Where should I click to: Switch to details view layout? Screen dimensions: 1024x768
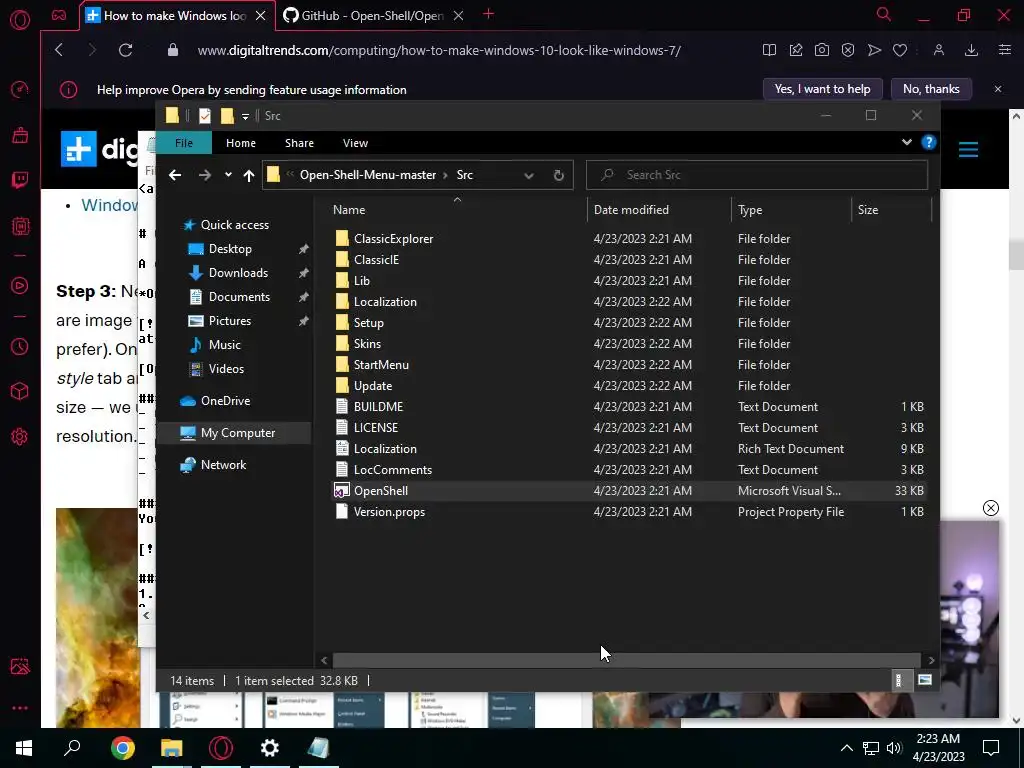pyautogui.click(x=899, y=680)
